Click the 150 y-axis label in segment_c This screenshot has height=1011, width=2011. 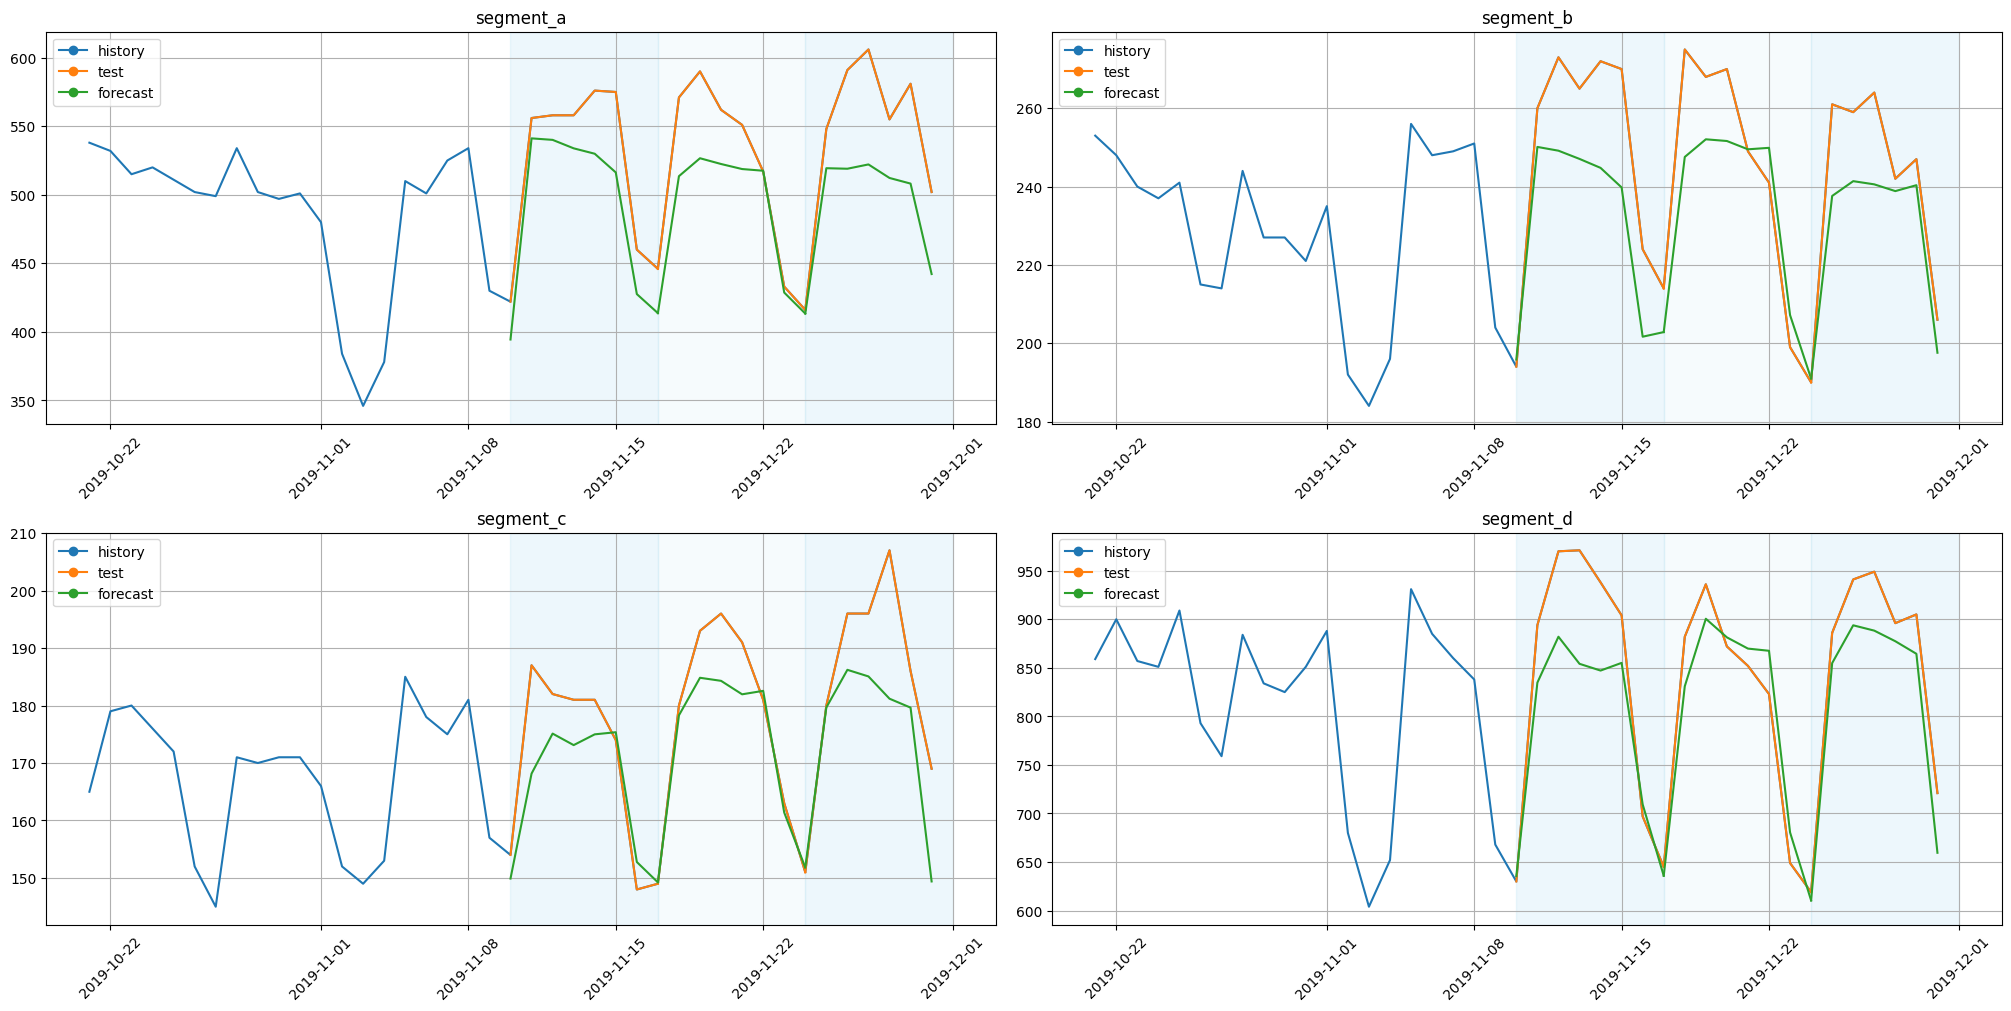coord(26,879)
